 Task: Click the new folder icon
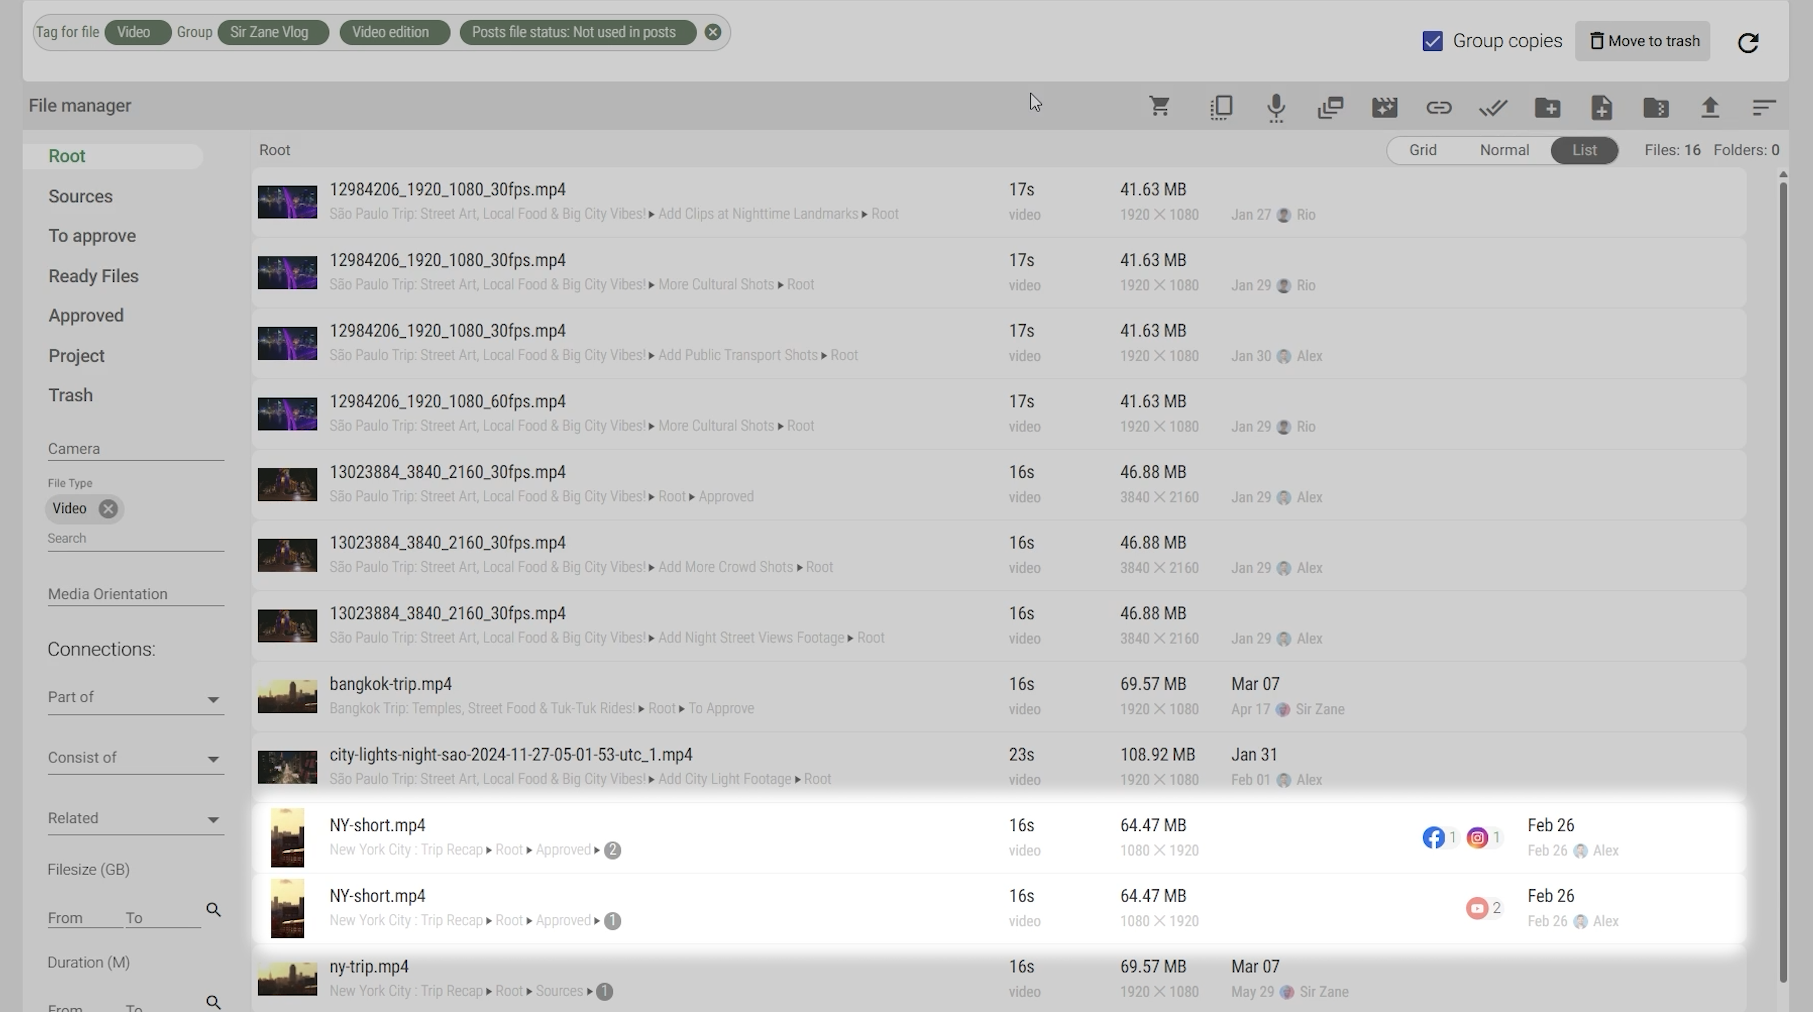(1547, 107)
